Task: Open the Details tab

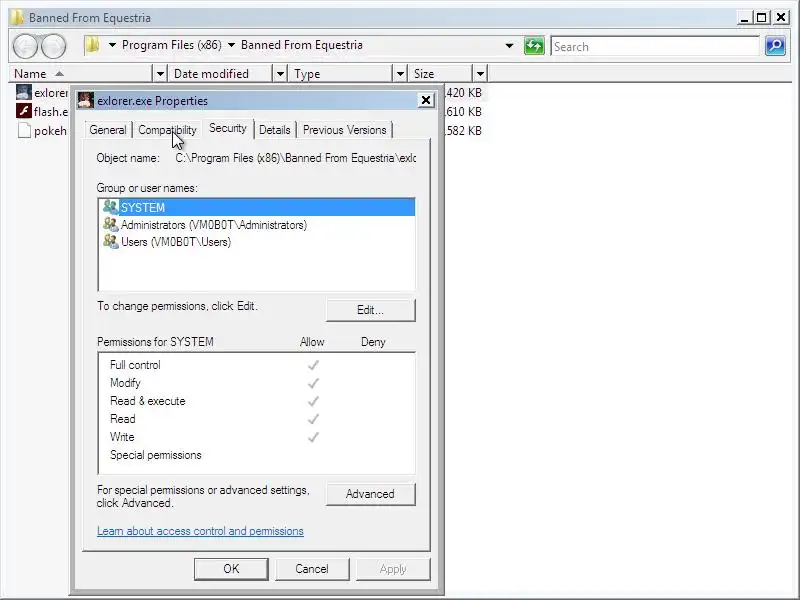Action: [274, 130]
